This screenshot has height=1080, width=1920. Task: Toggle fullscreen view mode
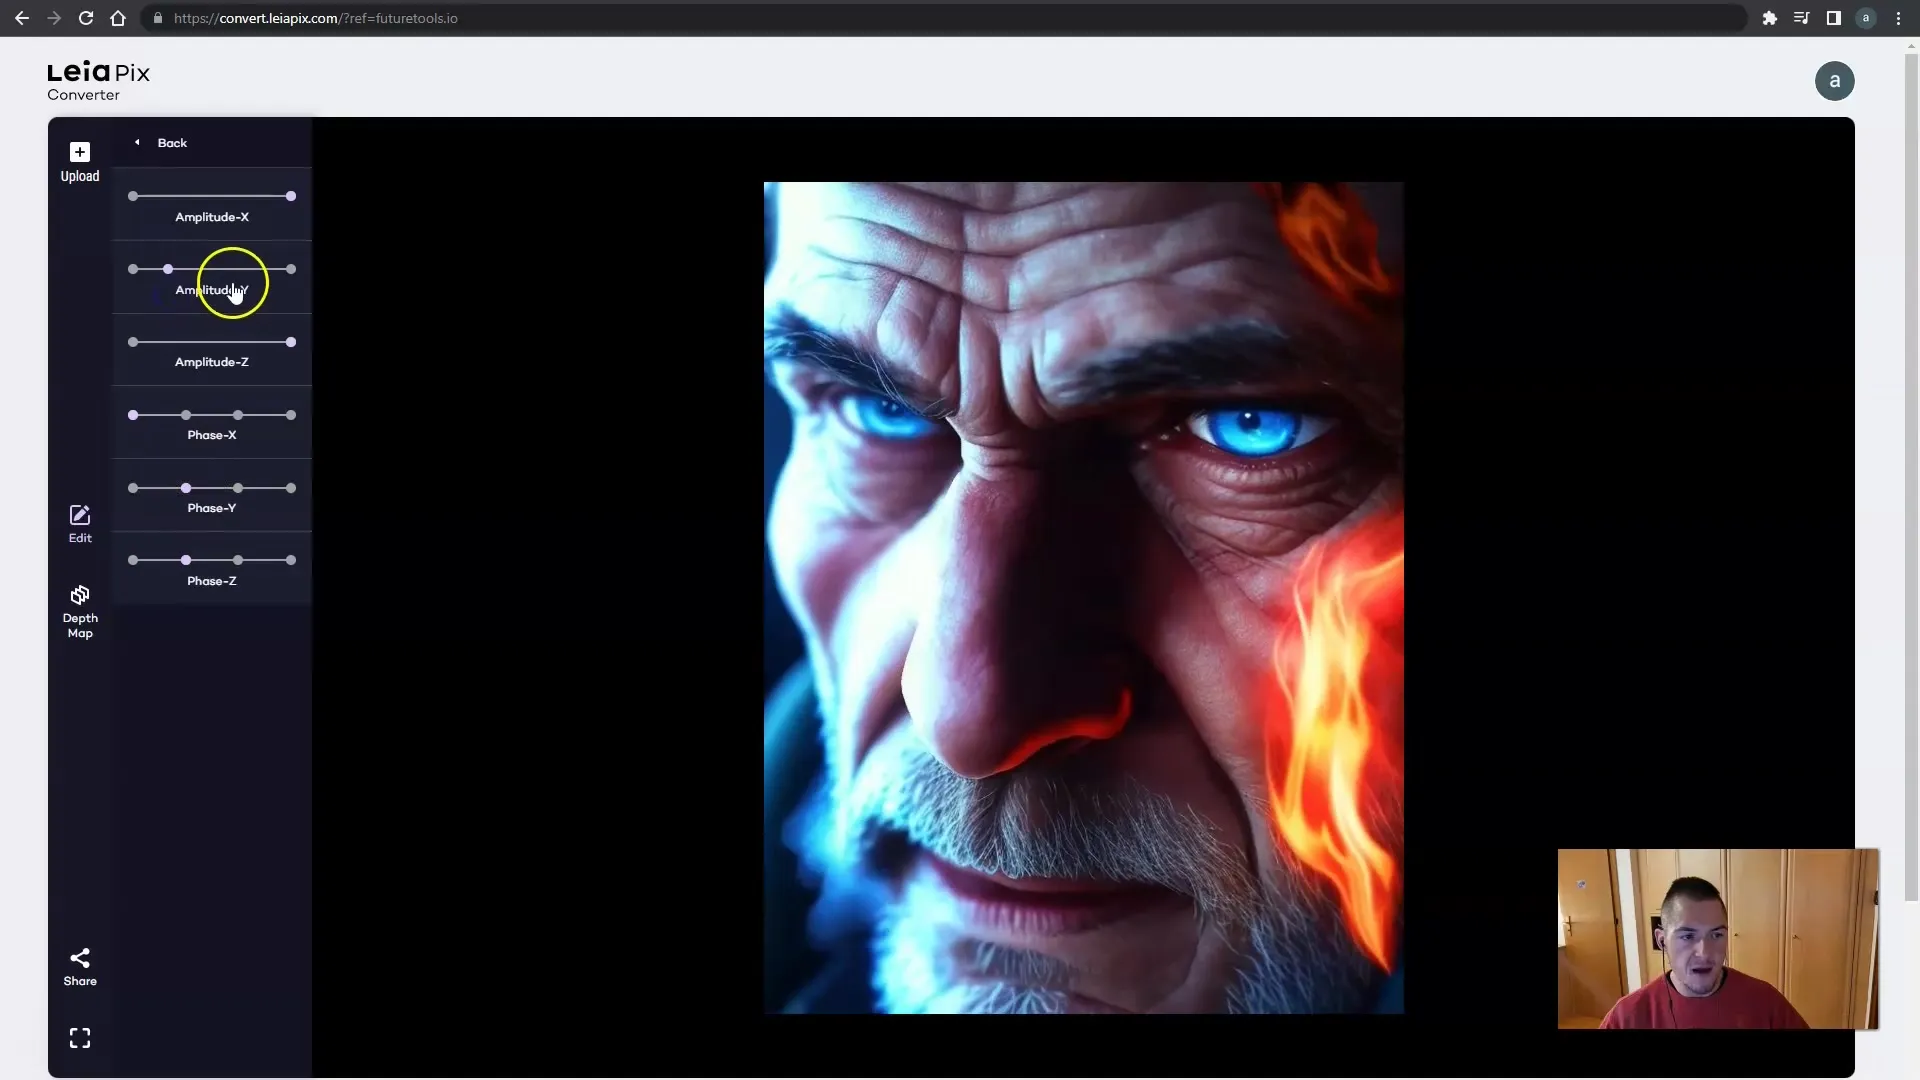pos(80,1039)
